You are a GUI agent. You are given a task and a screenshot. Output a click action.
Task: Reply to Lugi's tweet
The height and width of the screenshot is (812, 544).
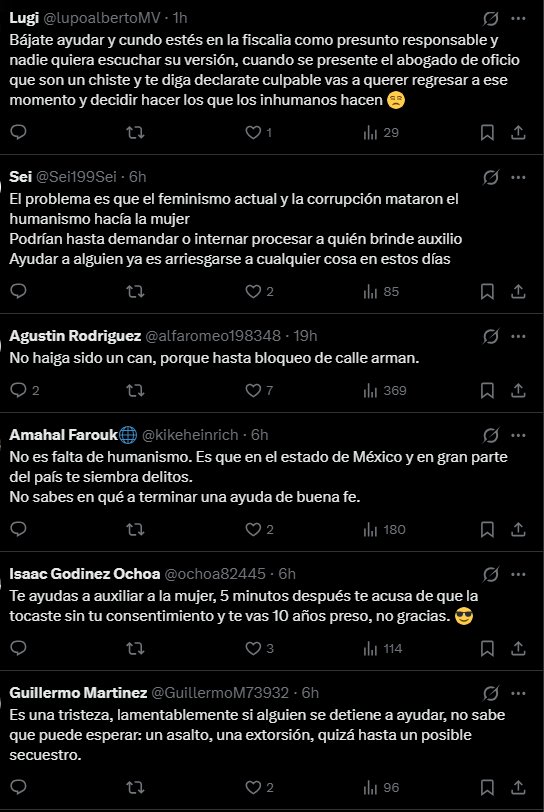[x=18, y=132]
